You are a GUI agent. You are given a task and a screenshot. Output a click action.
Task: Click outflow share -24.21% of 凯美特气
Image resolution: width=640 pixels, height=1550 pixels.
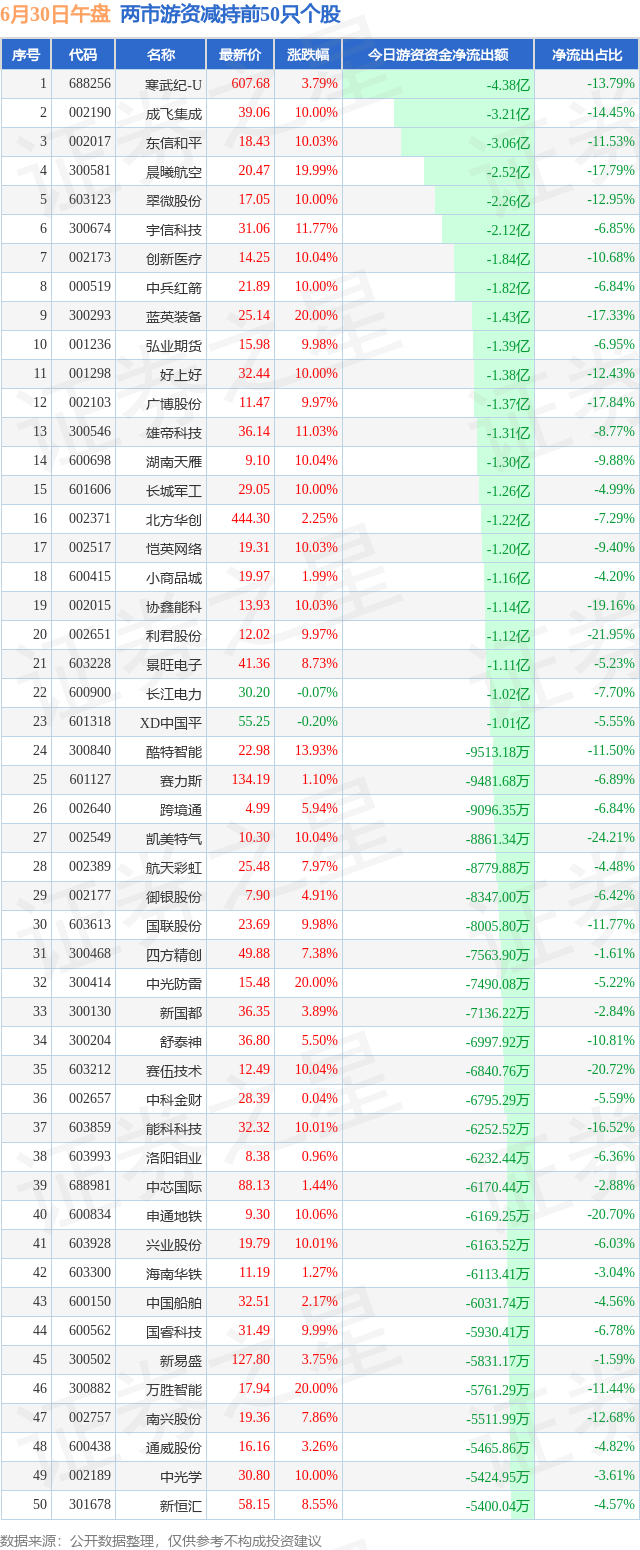pyautogui.click(x=610, y=838)
